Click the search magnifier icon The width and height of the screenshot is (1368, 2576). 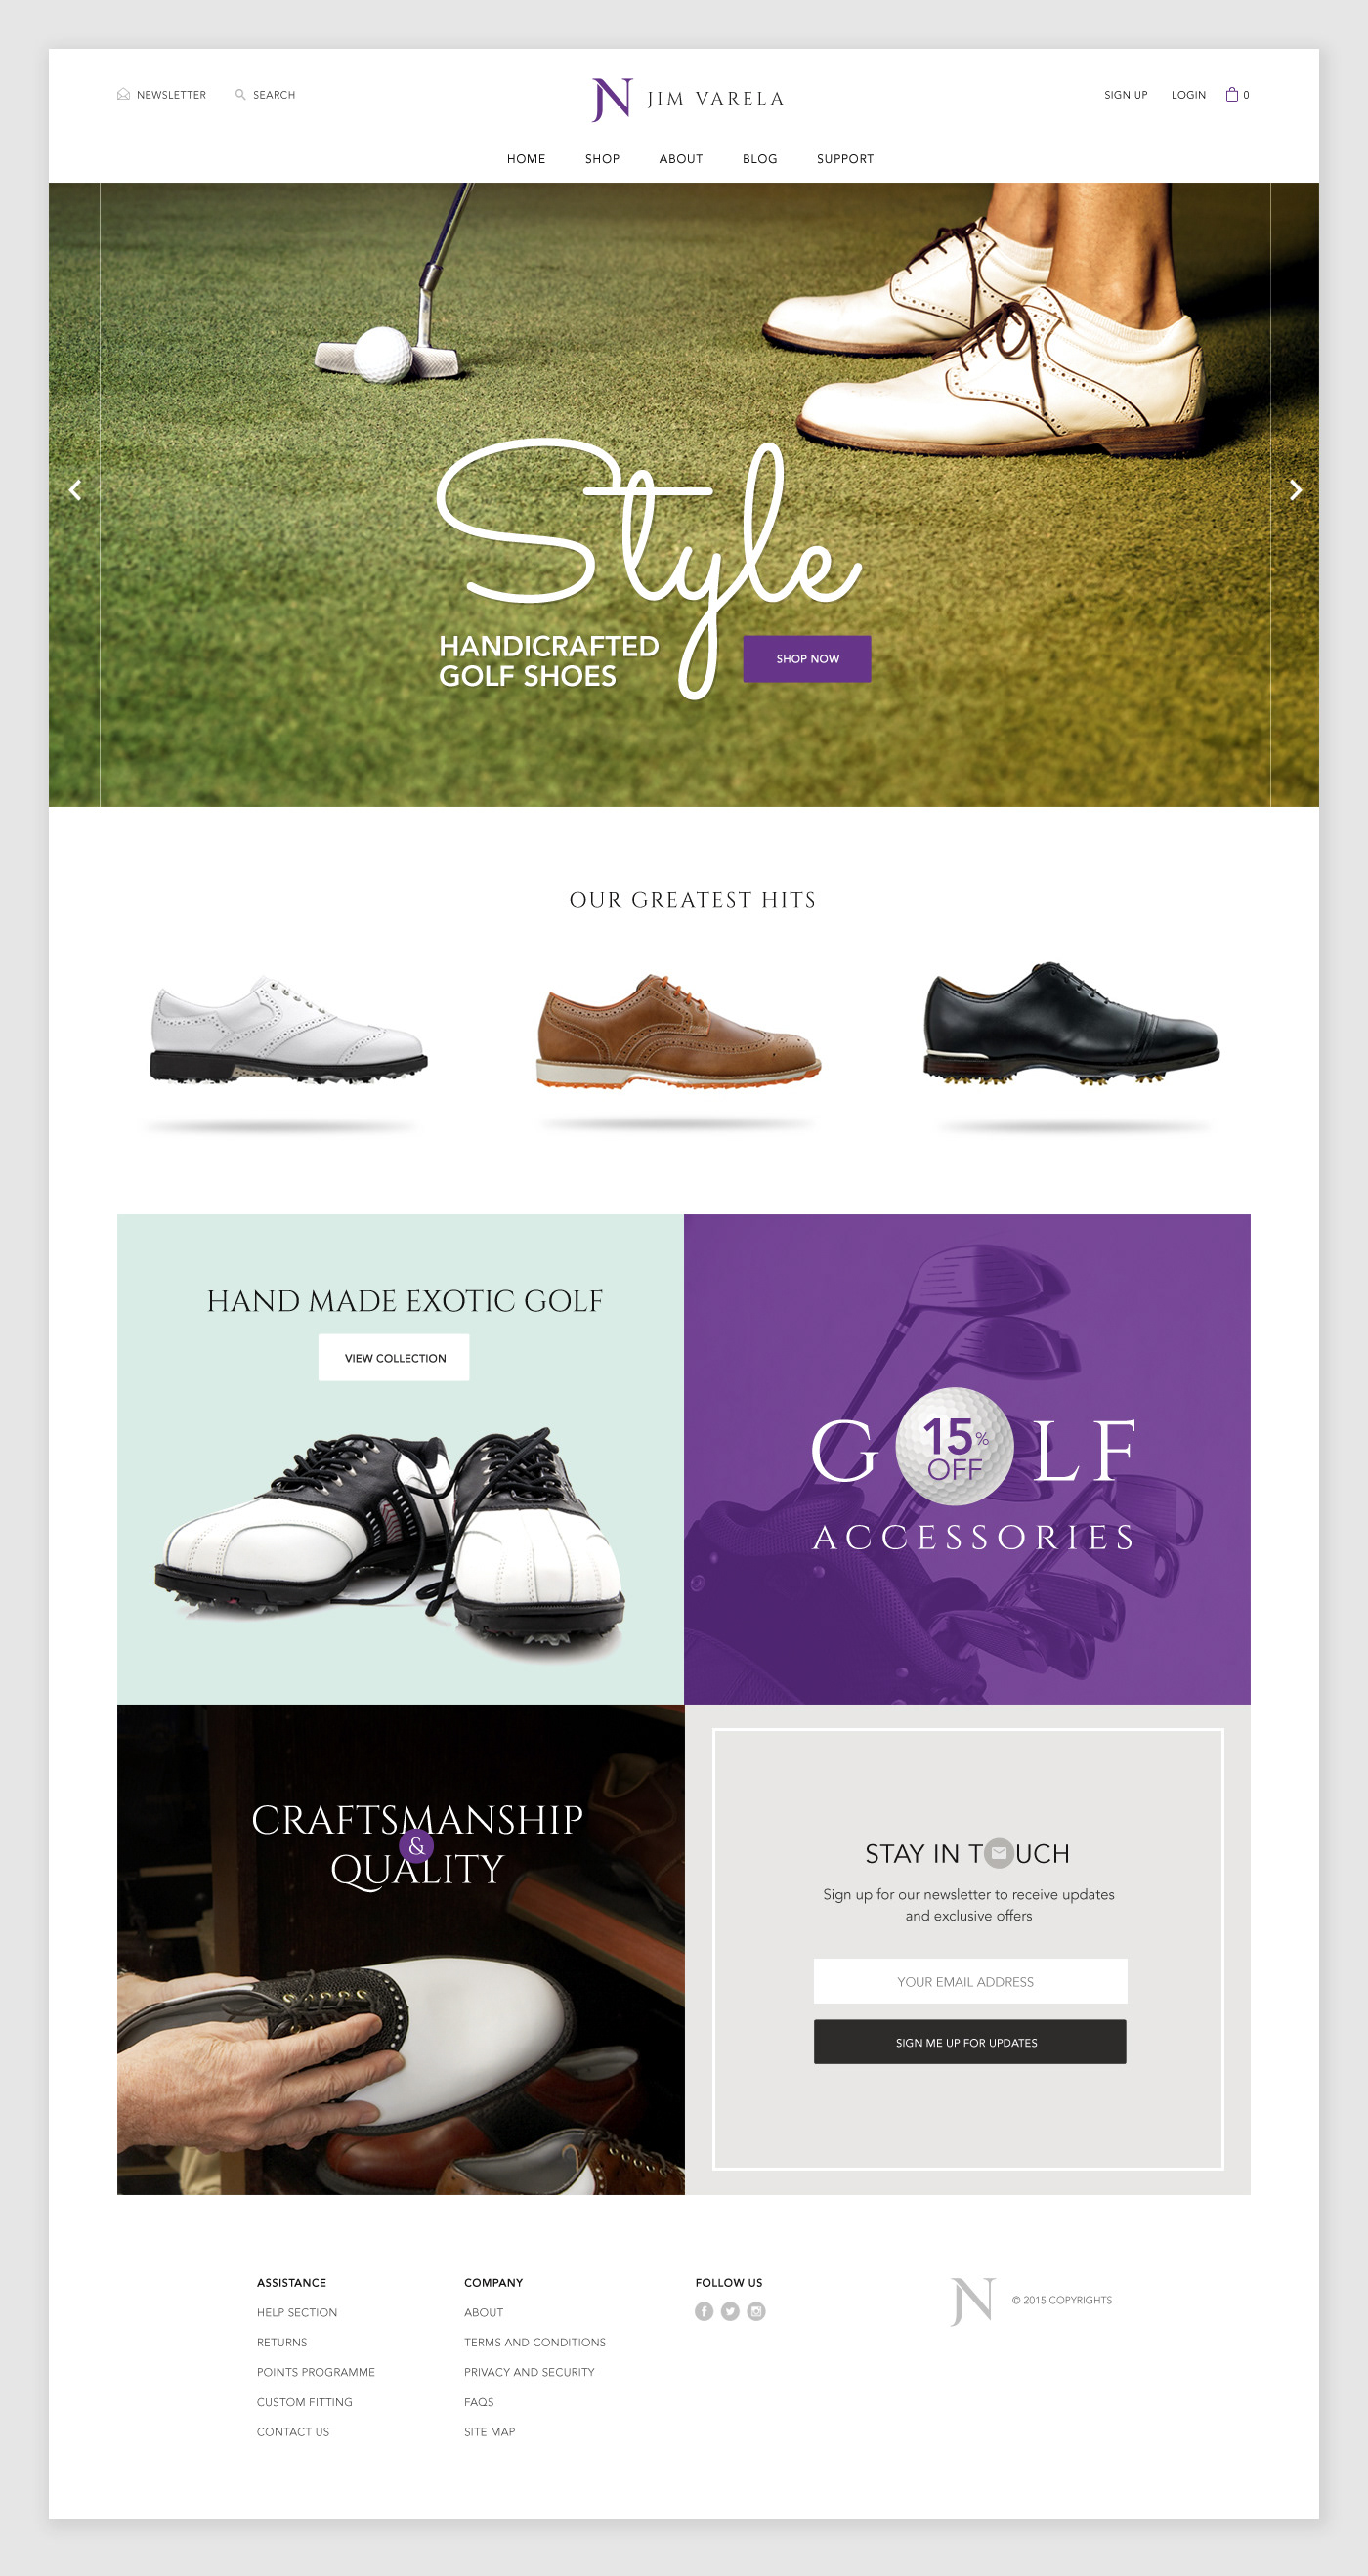point(240,94)
